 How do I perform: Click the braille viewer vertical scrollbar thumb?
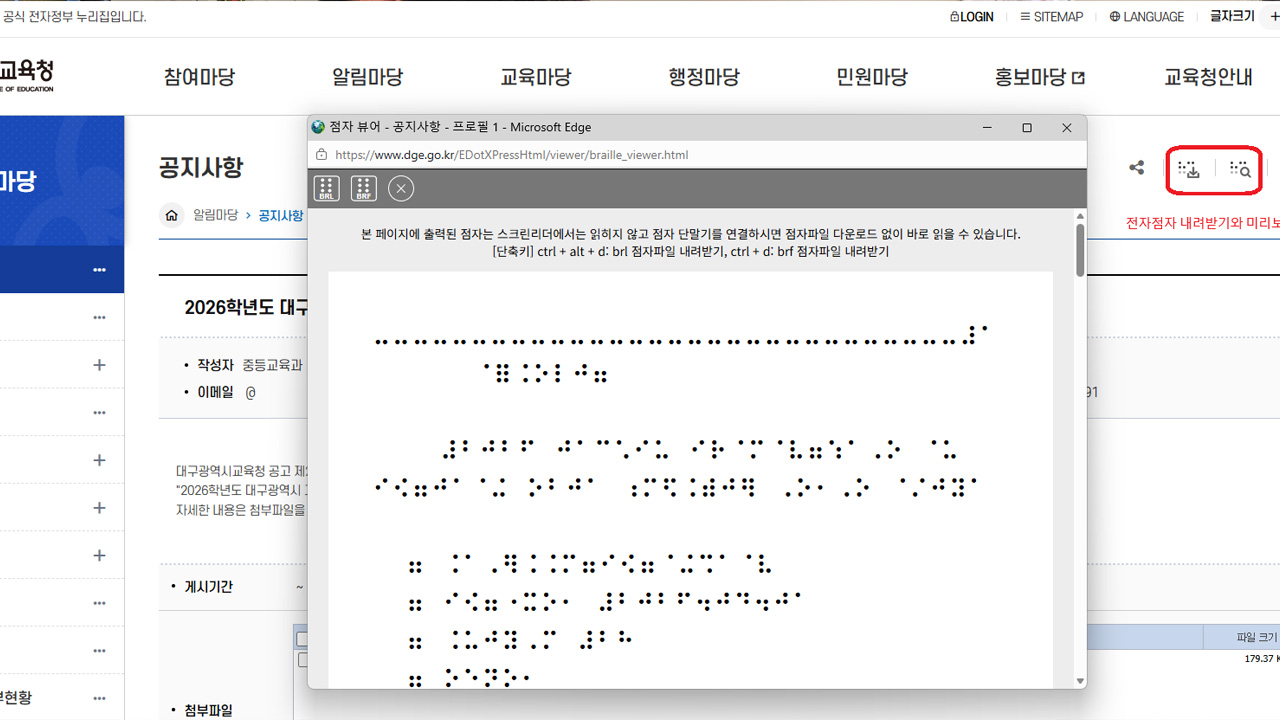tap(1080, 250)
